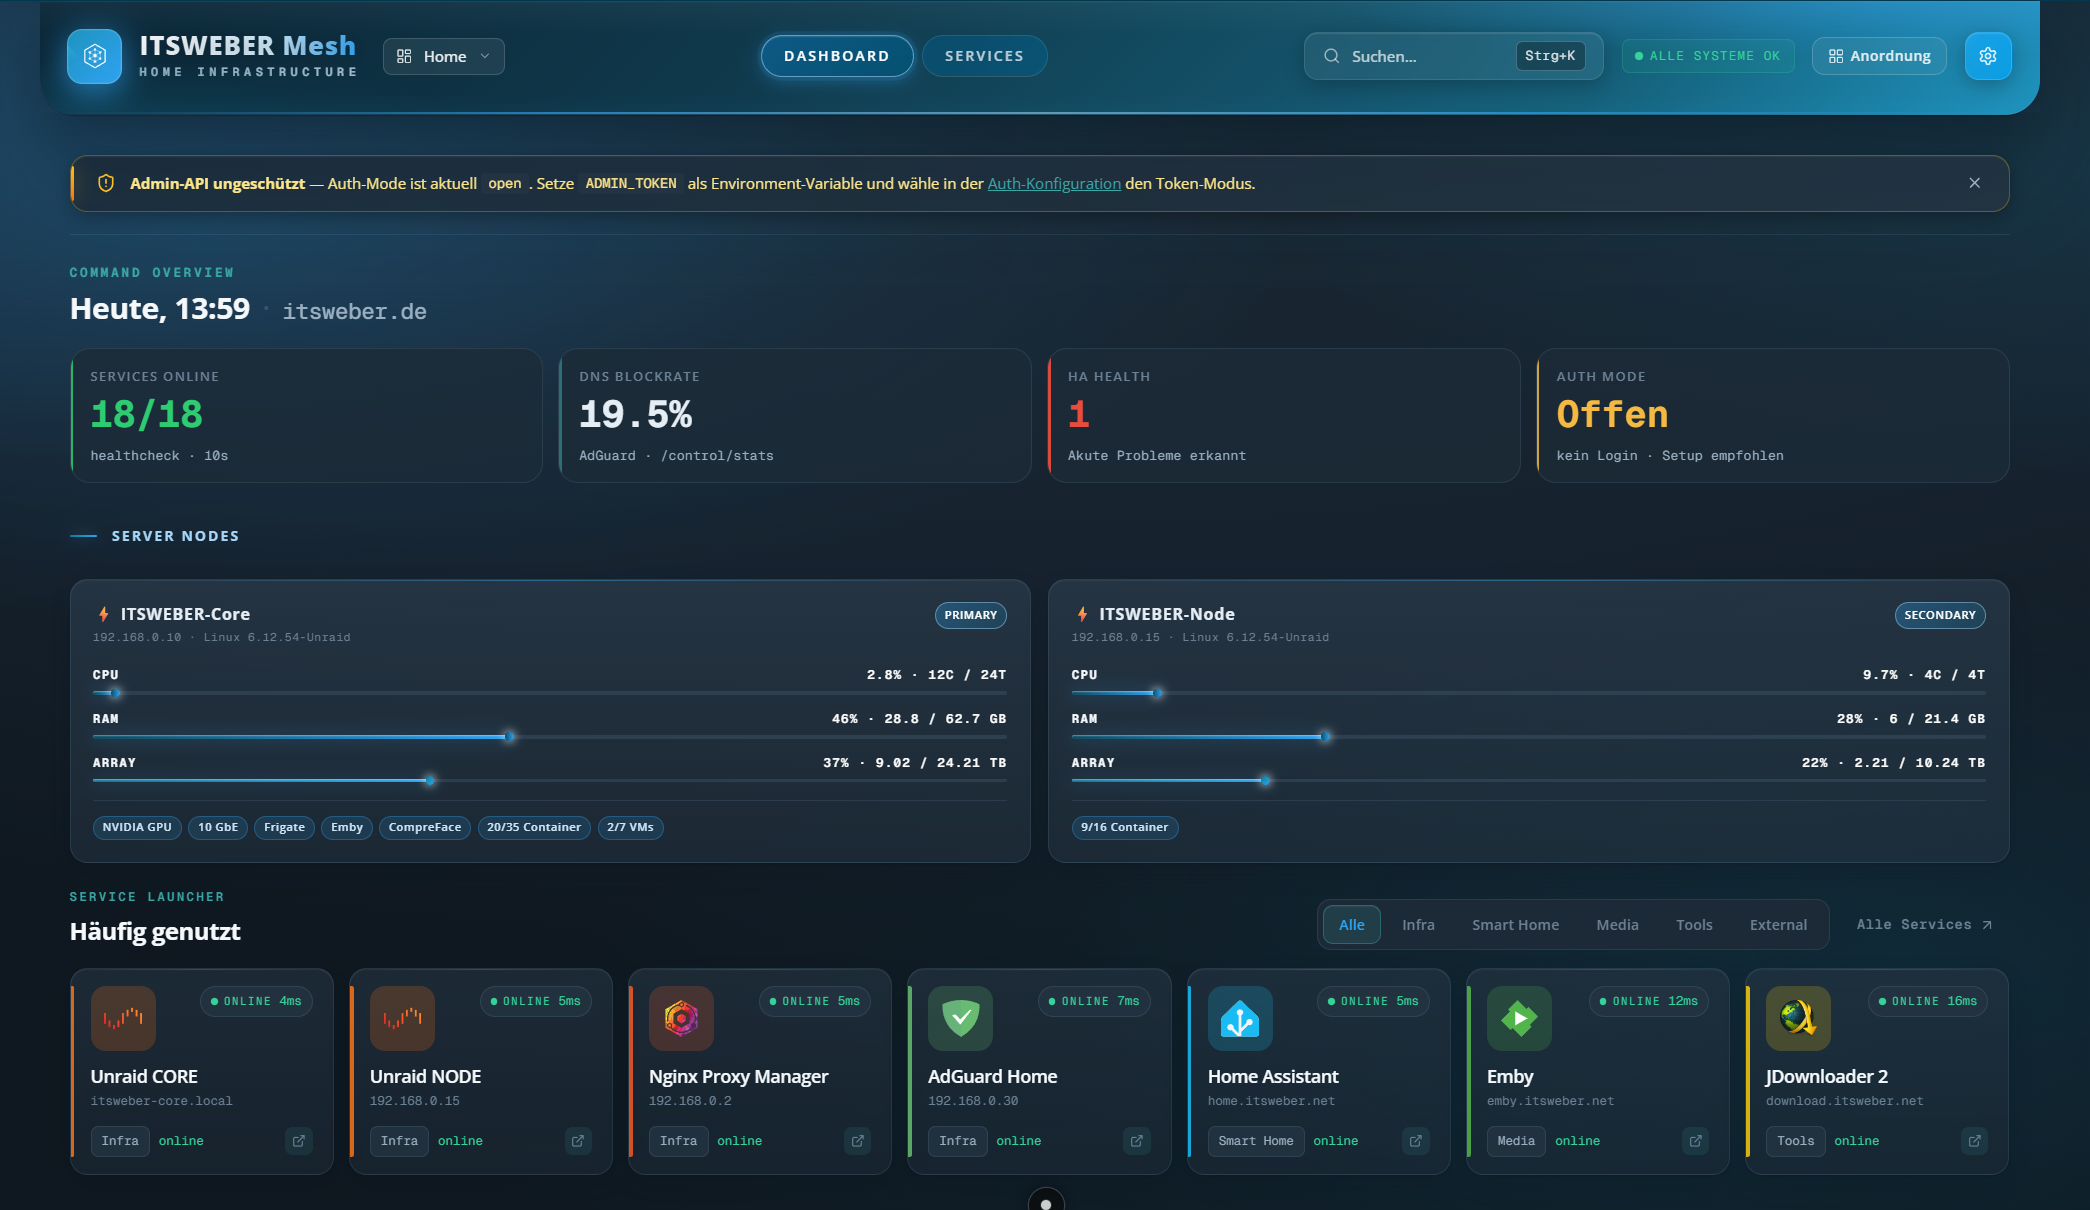Follow the Auth-Konfiguration link
This screenshot has width=2090, height=1210.
pyautogui.click(x=1054, y=183)
